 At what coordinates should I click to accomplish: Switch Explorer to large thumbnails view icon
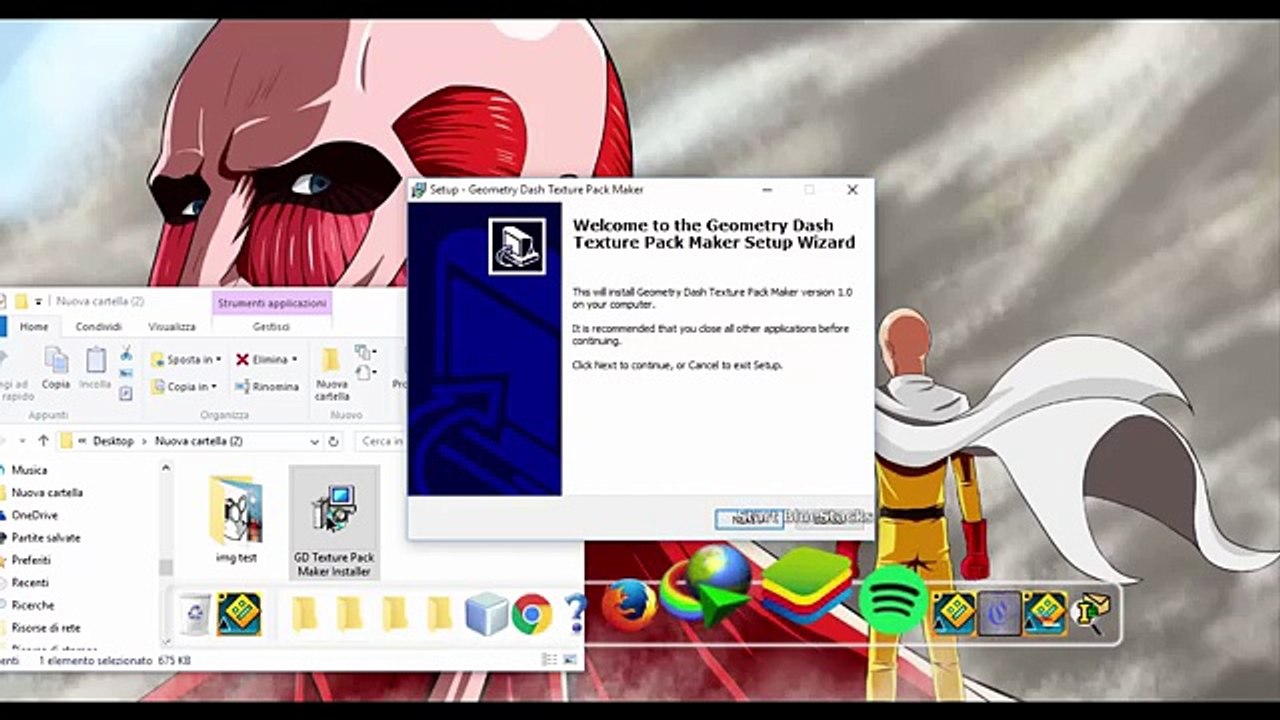point(570,660)
